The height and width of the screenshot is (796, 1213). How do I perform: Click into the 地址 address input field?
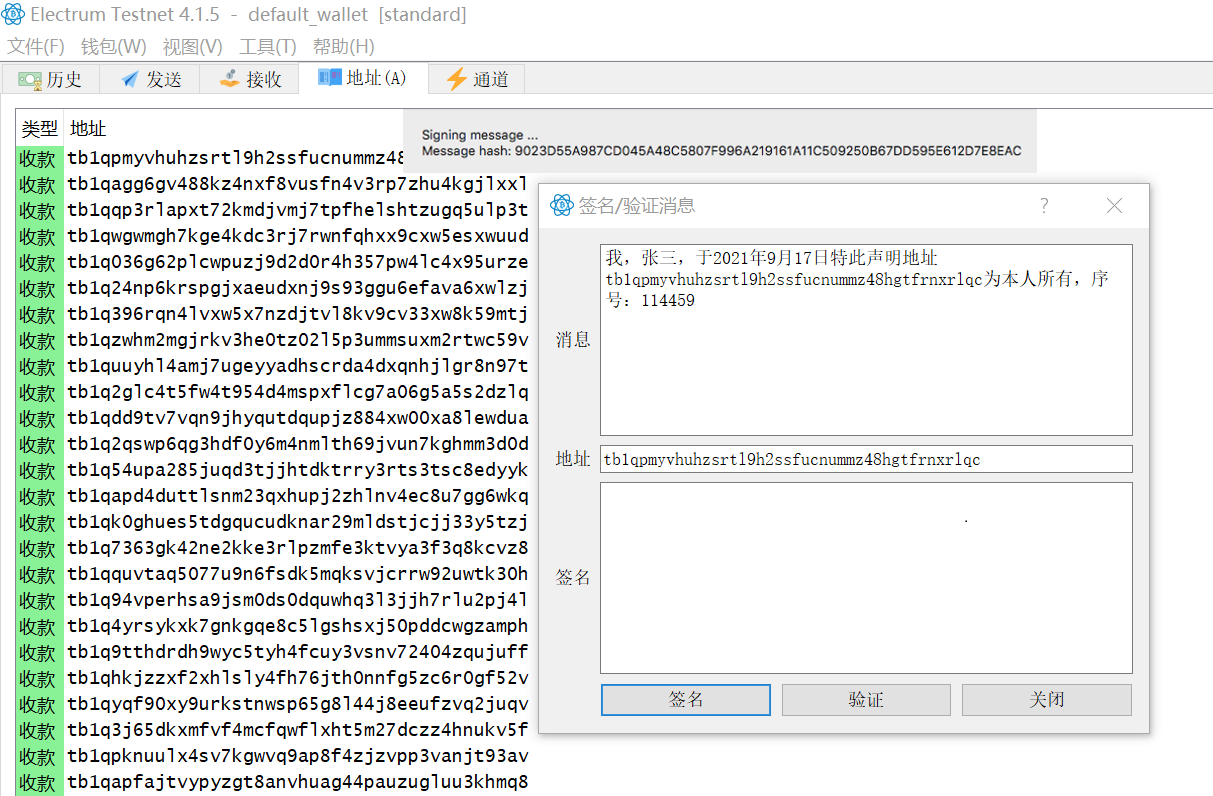pyautogui.click(x=865, y=459)
